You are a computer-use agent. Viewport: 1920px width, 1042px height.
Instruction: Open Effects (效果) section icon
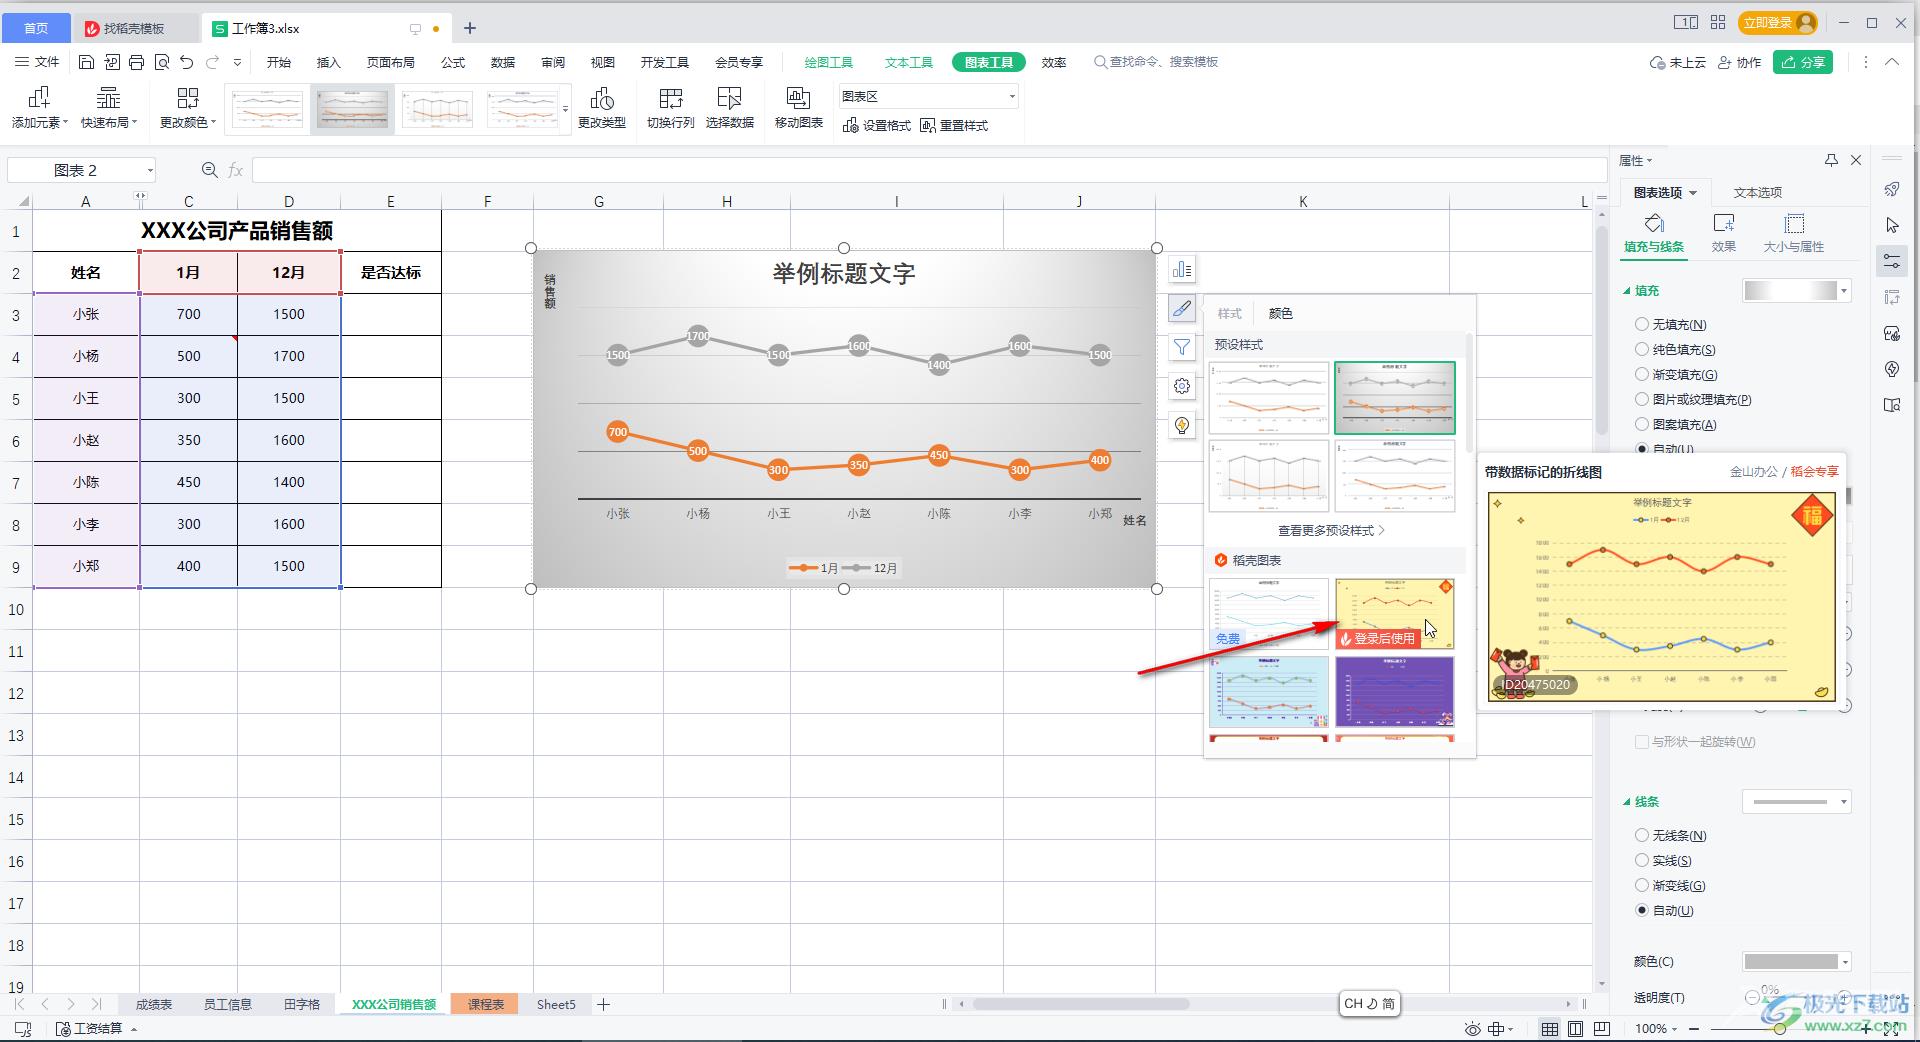point(1724,233)
